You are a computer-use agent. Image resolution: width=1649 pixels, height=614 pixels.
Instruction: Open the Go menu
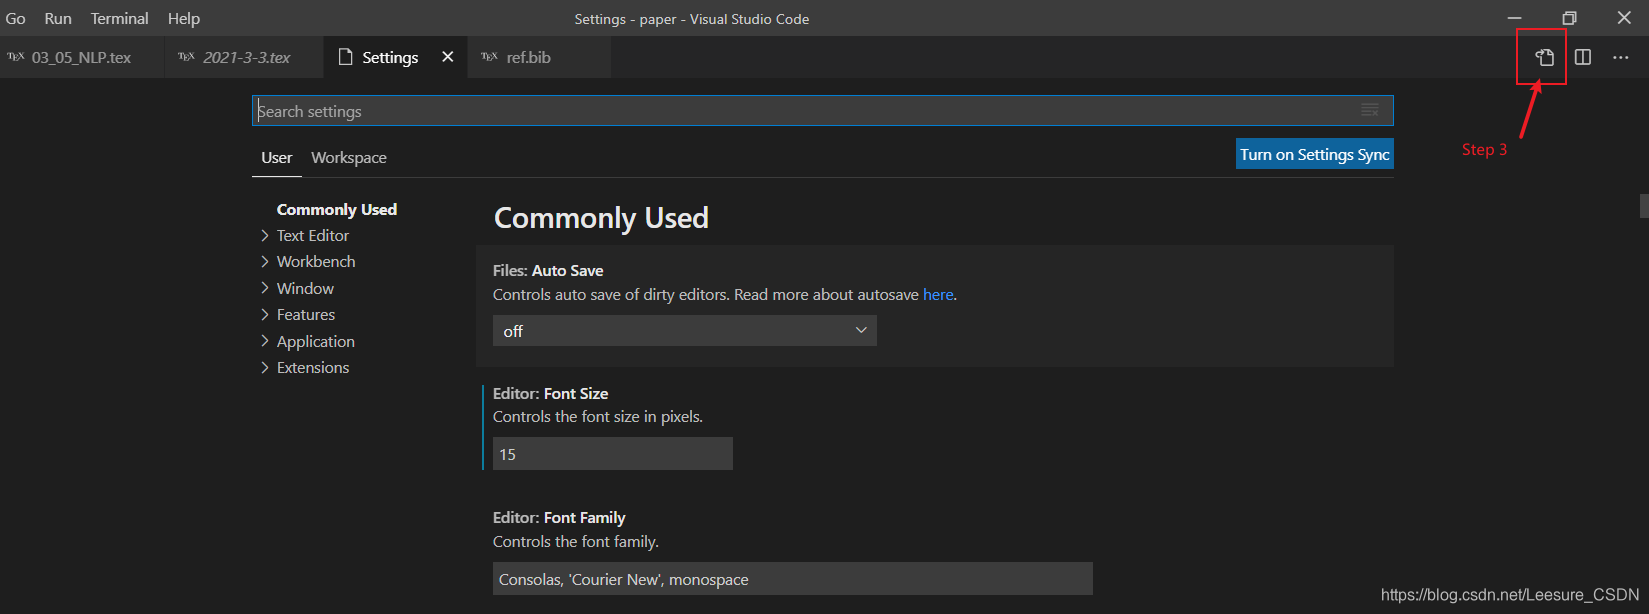click(16, 18)
